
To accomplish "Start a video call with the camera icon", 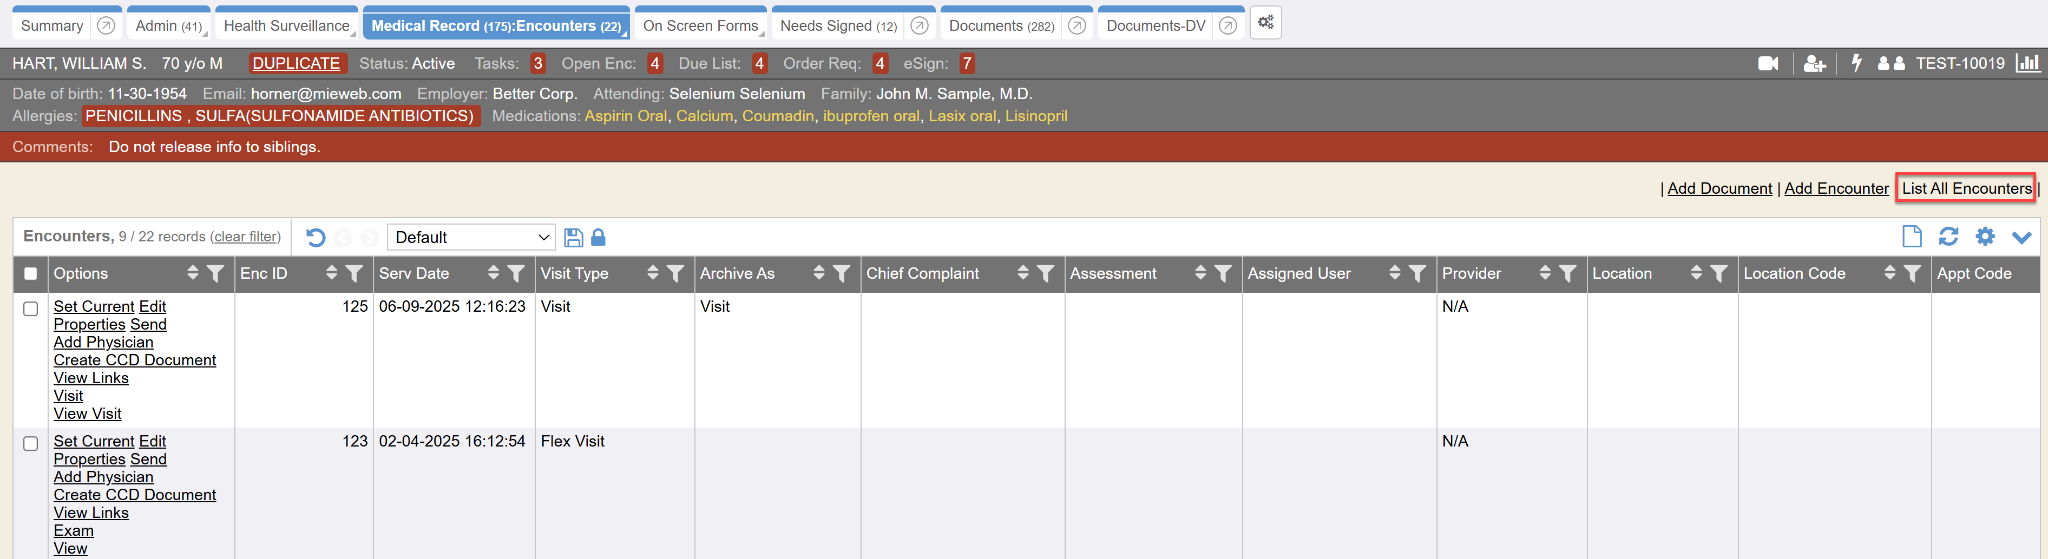I will (1768, 64).
